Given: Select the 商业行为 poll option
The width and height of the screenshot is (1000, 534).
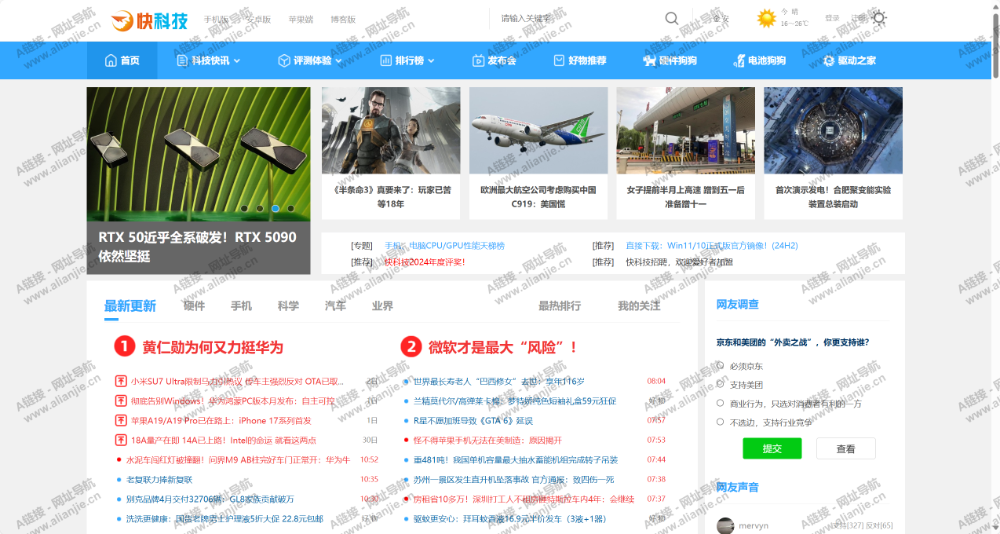Looking at the screenshot, I should (x=720, y=403).
